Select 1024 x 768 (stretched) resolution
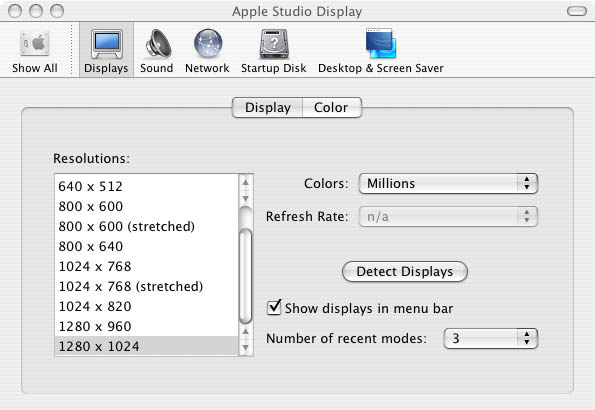Viewport: 595px width, 410px height. pyautogui.click(x=146, y=286)
